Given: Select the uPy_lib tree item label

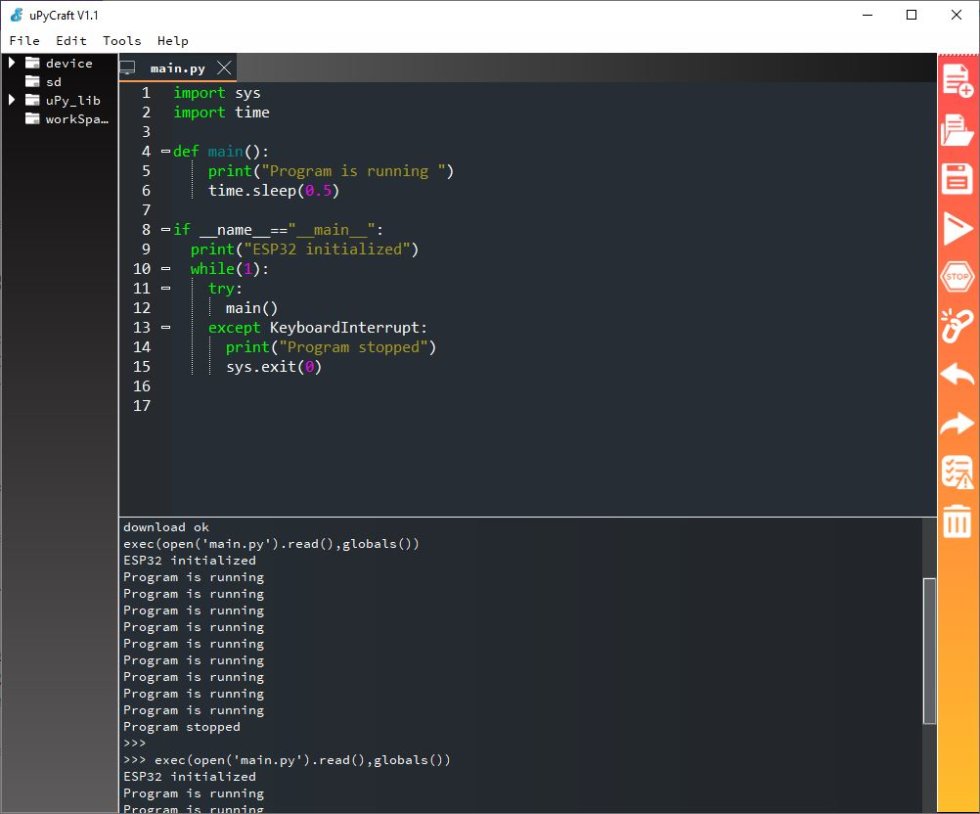Looking at the screenshot, I should [72, 101].
